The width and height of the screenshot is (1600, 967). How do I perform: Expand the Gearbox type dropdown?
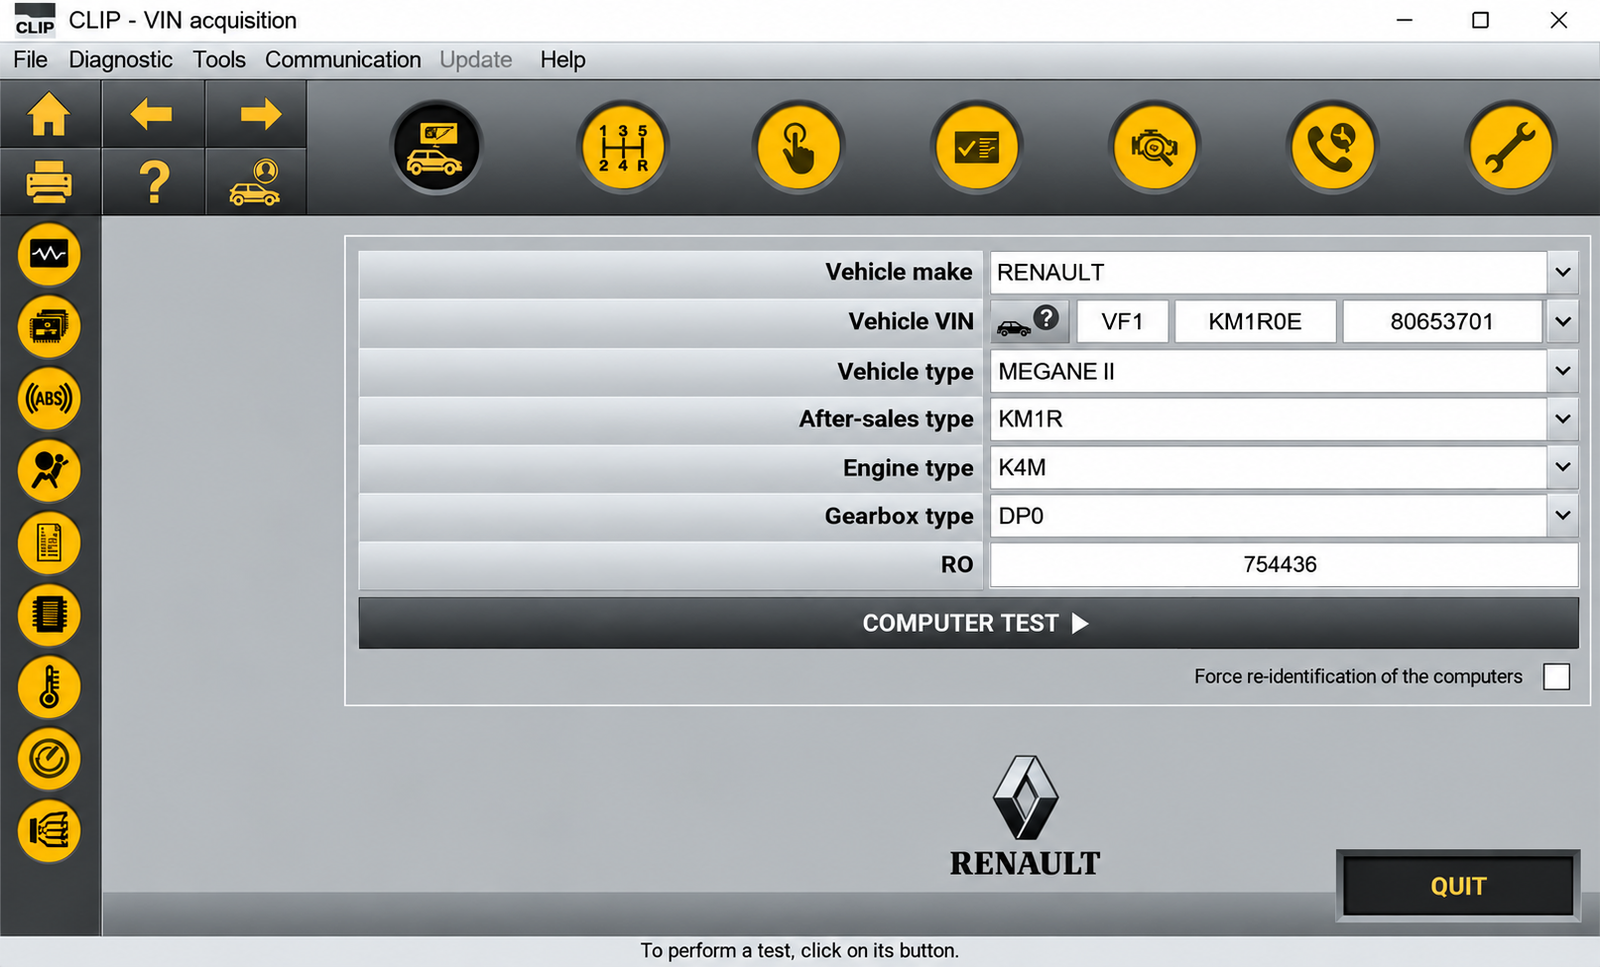[1562, 516]
